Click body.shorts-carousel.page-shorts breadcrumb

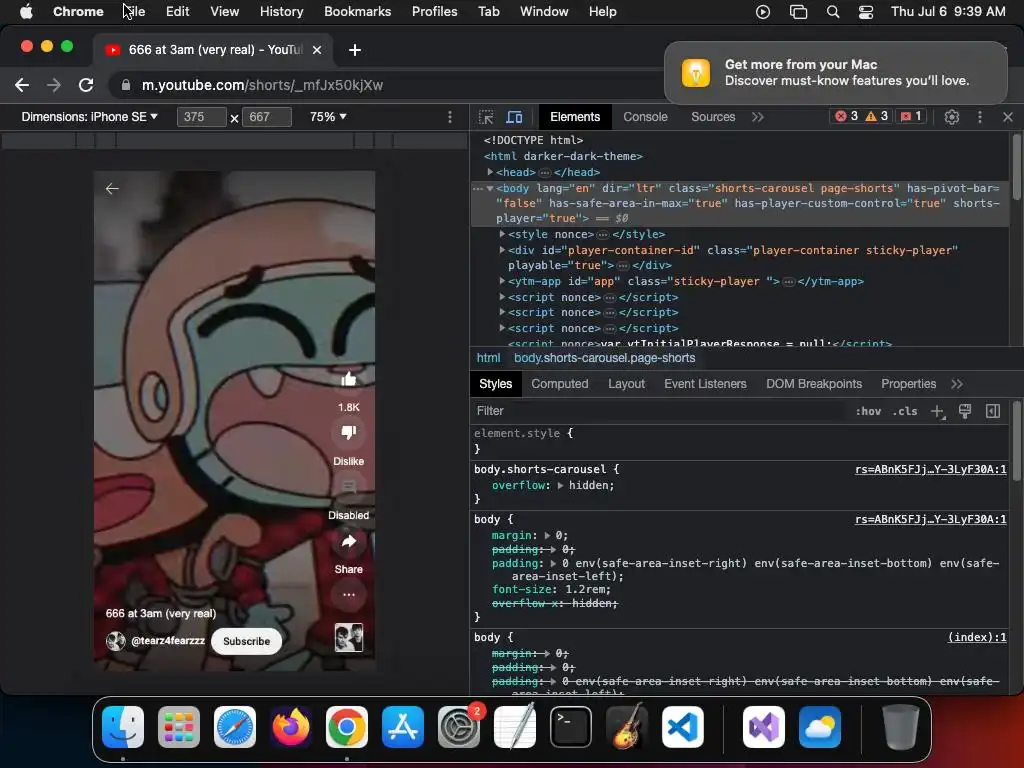(x=604, y=358)
